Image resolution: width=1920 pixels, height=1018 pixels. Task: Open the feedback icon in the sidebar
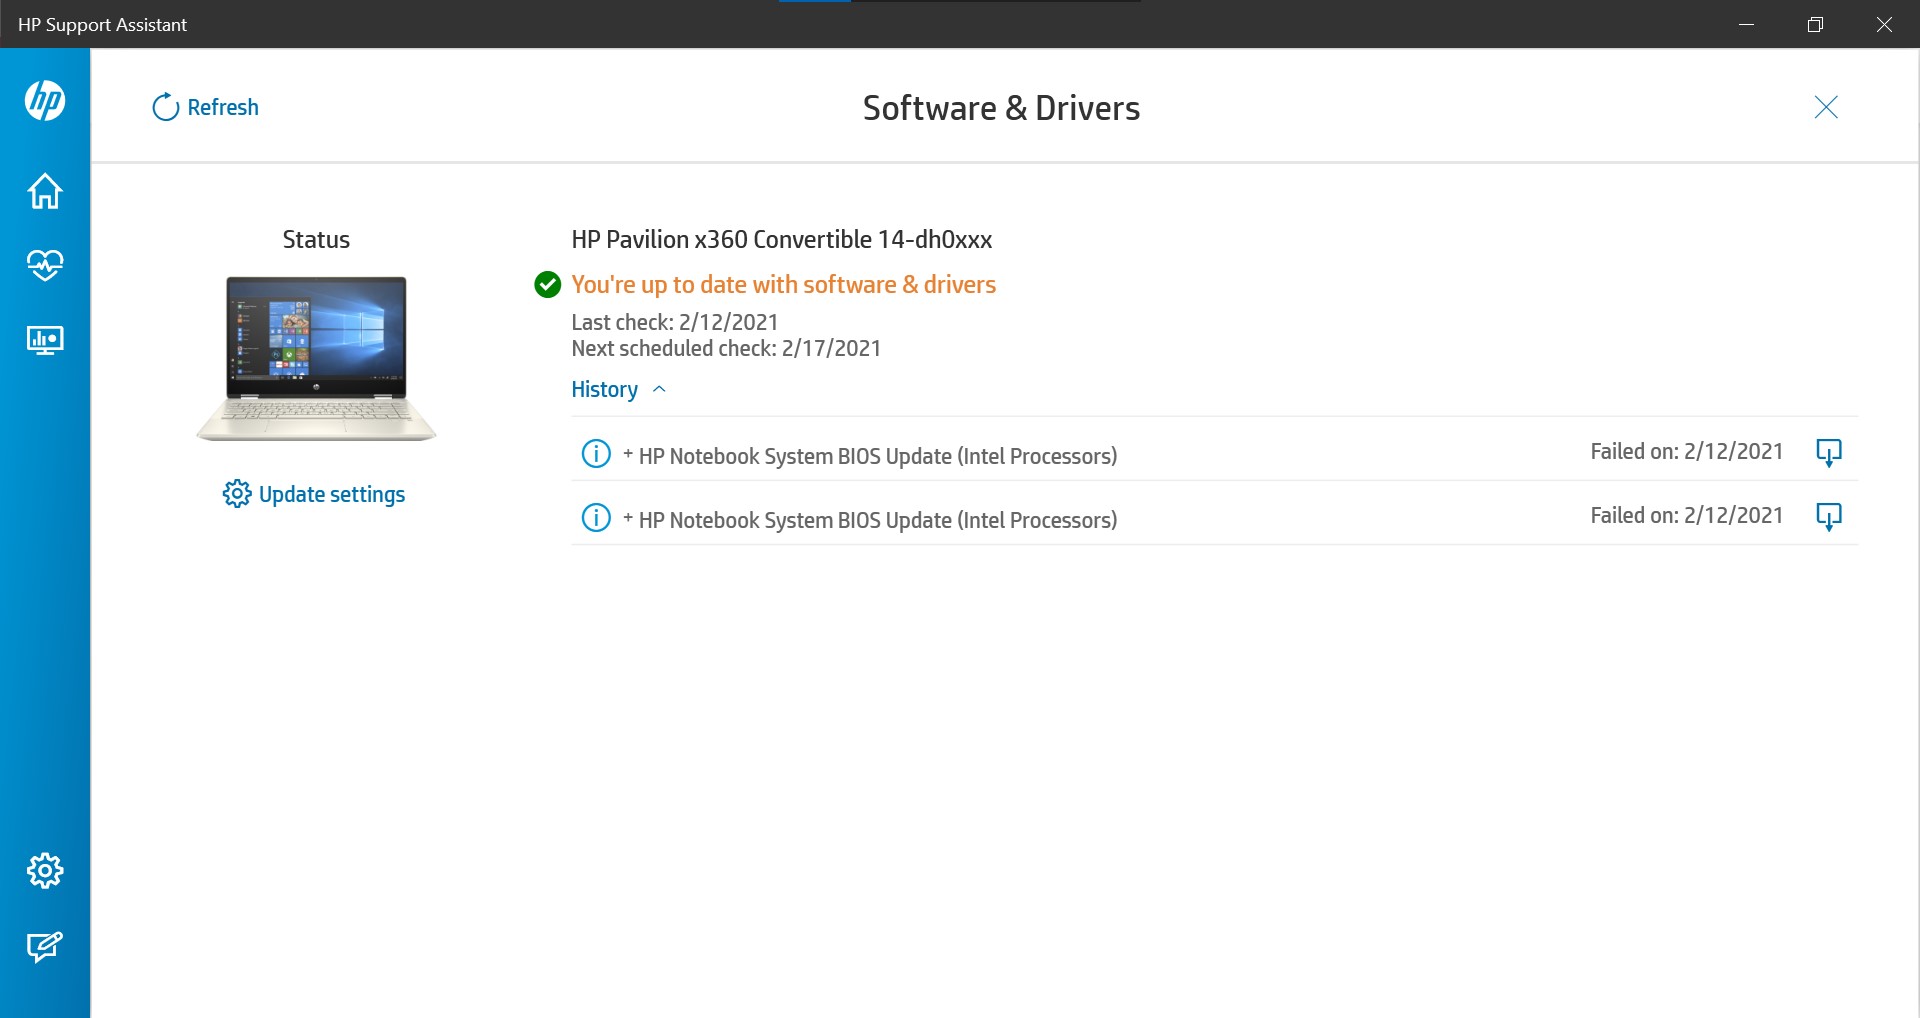click(x=44, y=947)
